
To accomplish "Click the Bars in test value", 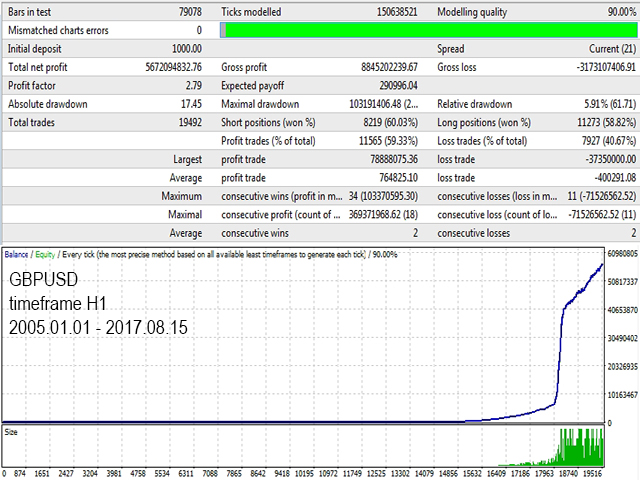I will click(x=186, y=11).
